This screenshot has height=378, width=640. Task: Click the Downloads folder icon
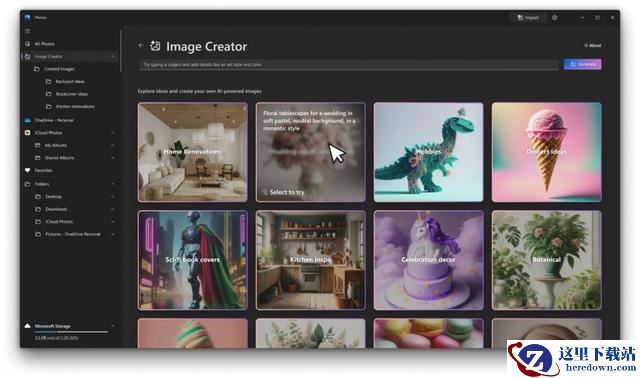pyautogui.click(x=38, y=209)
